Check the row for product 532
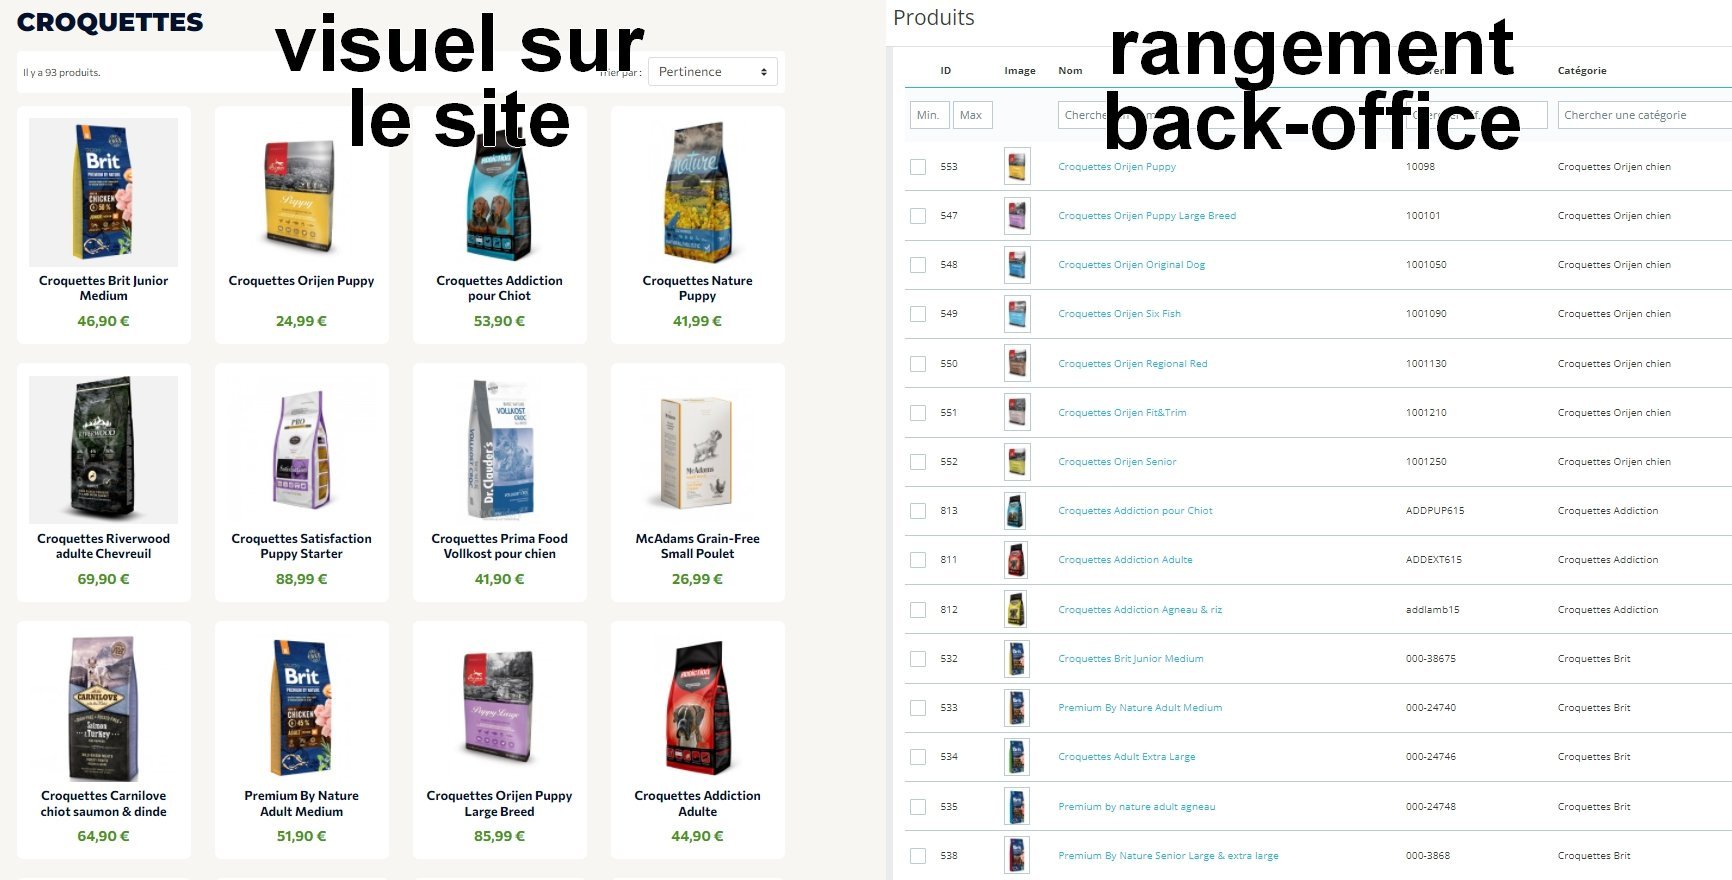This screenshot has width=1732, height=880. tap(917, 659)
